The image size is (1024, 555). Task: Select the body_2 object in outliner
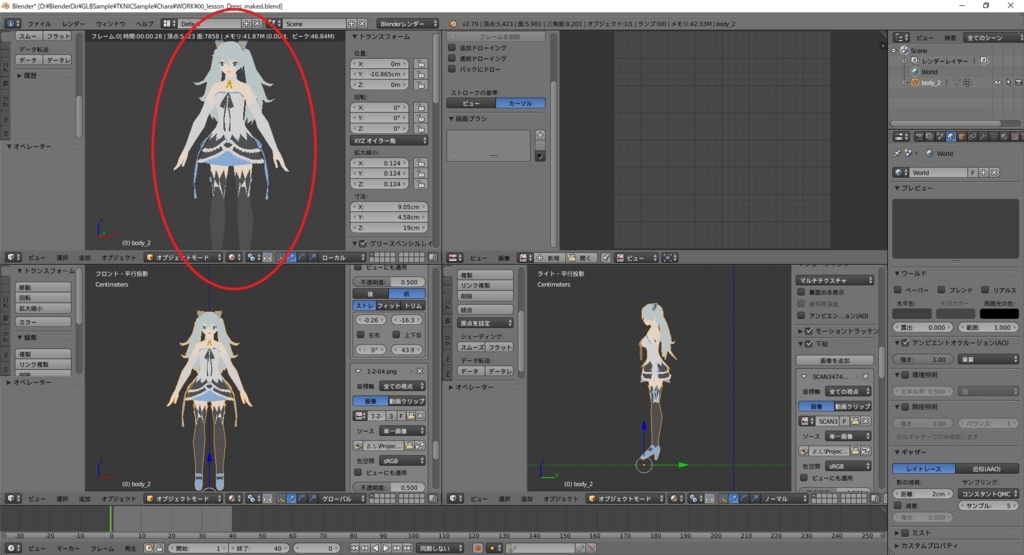pyautogui.click(x=930, y=83)
